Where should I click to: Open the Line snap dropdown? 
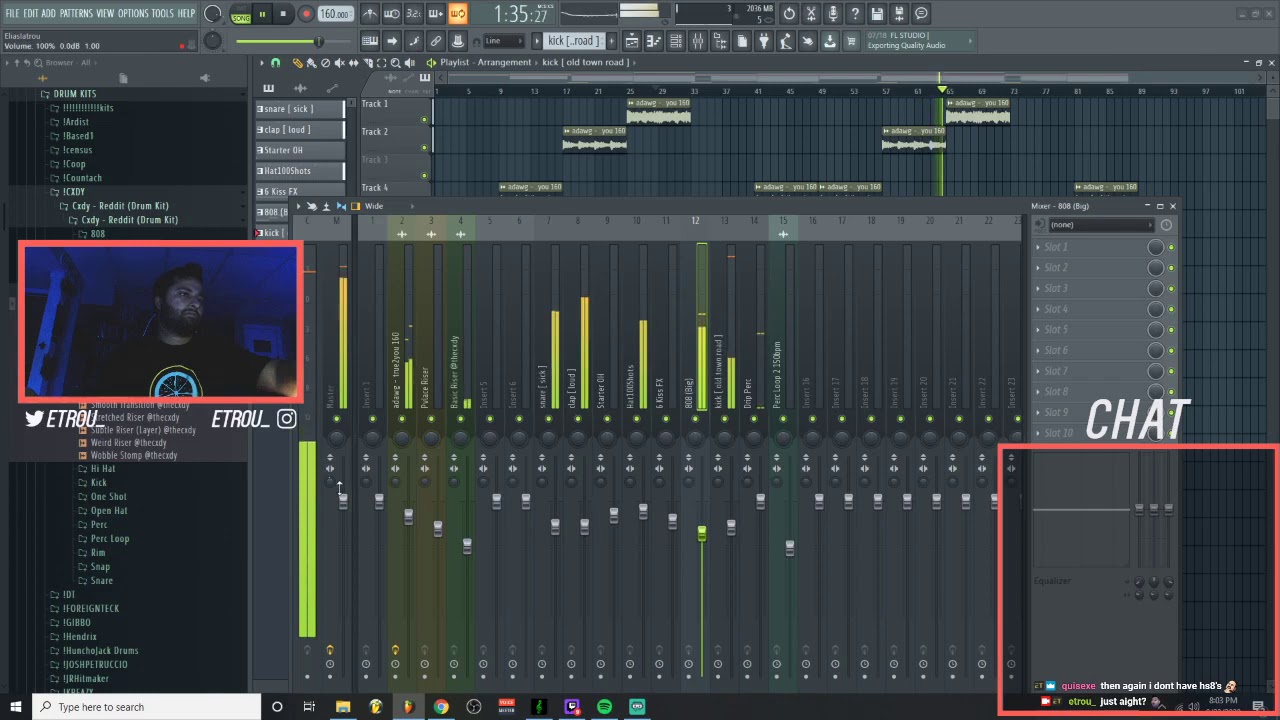tap(503, 41)
